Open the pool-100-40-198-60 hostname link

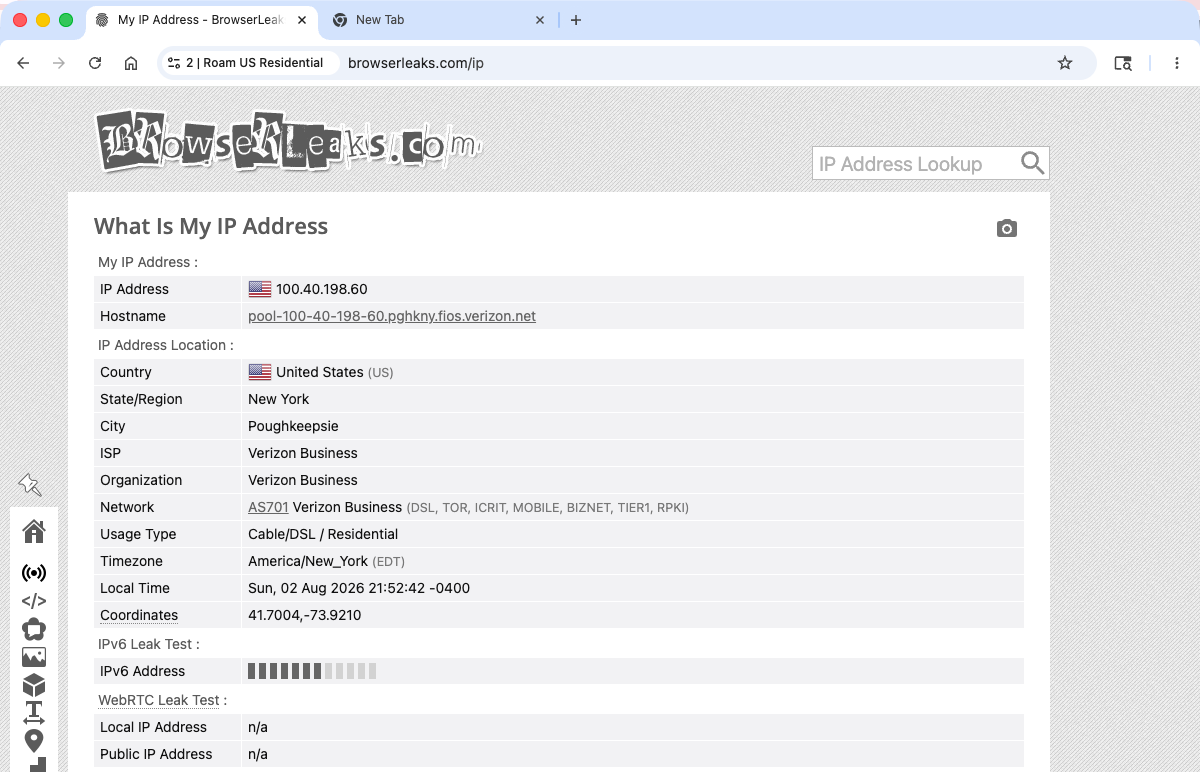point(392,316)
